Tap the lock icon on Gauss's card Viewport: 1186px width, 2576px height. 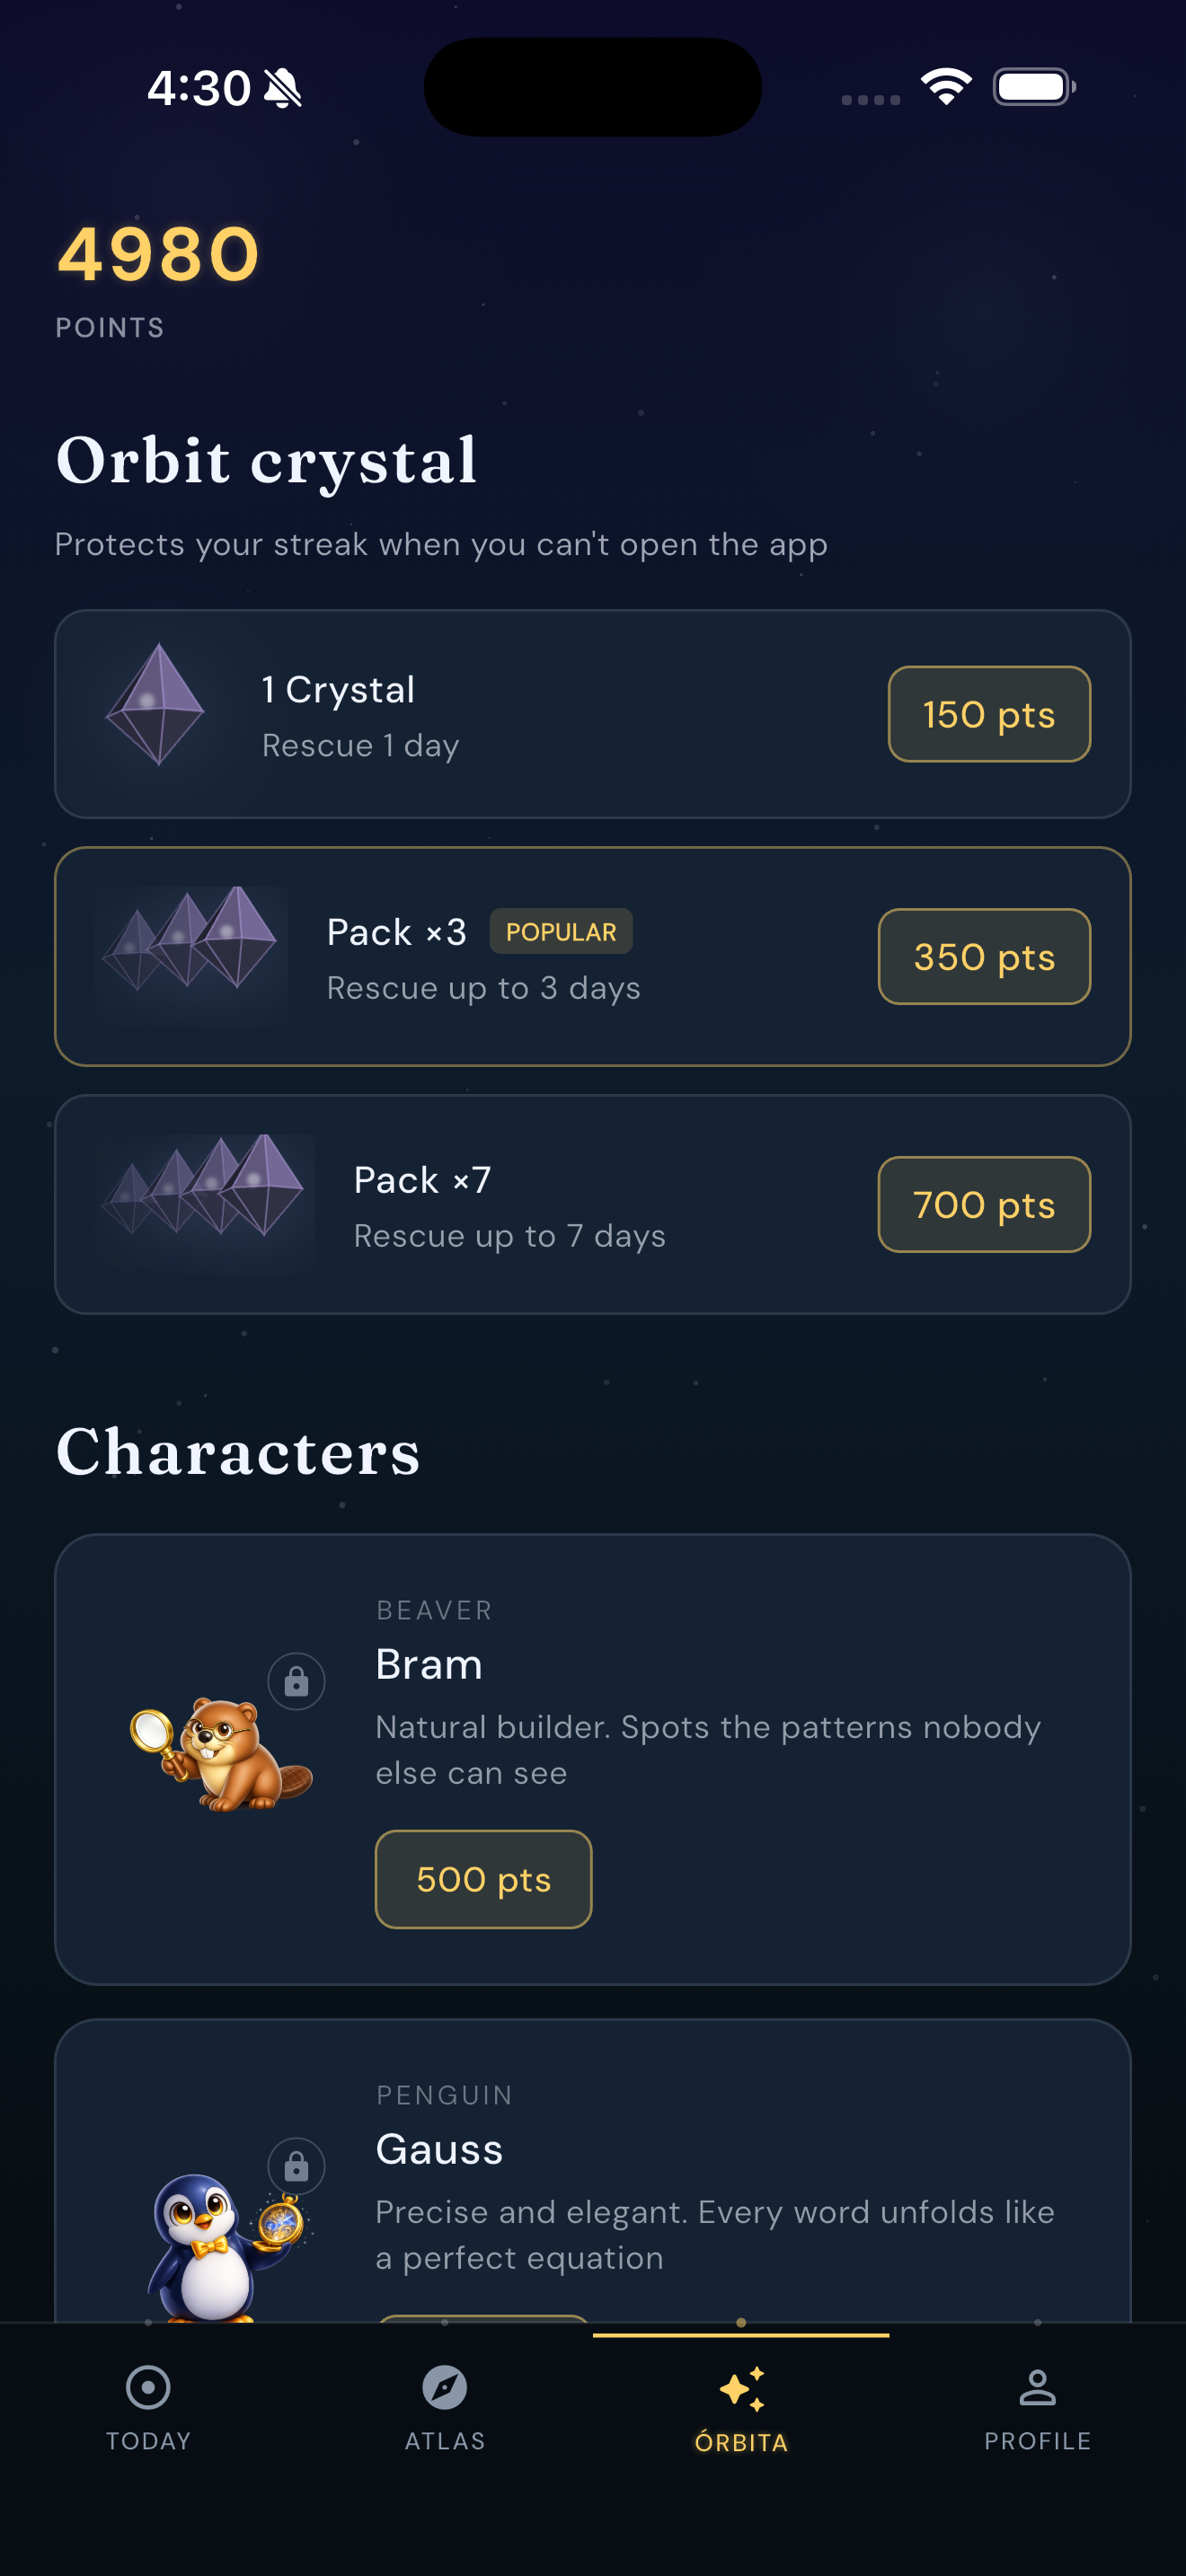(296, 2167)
